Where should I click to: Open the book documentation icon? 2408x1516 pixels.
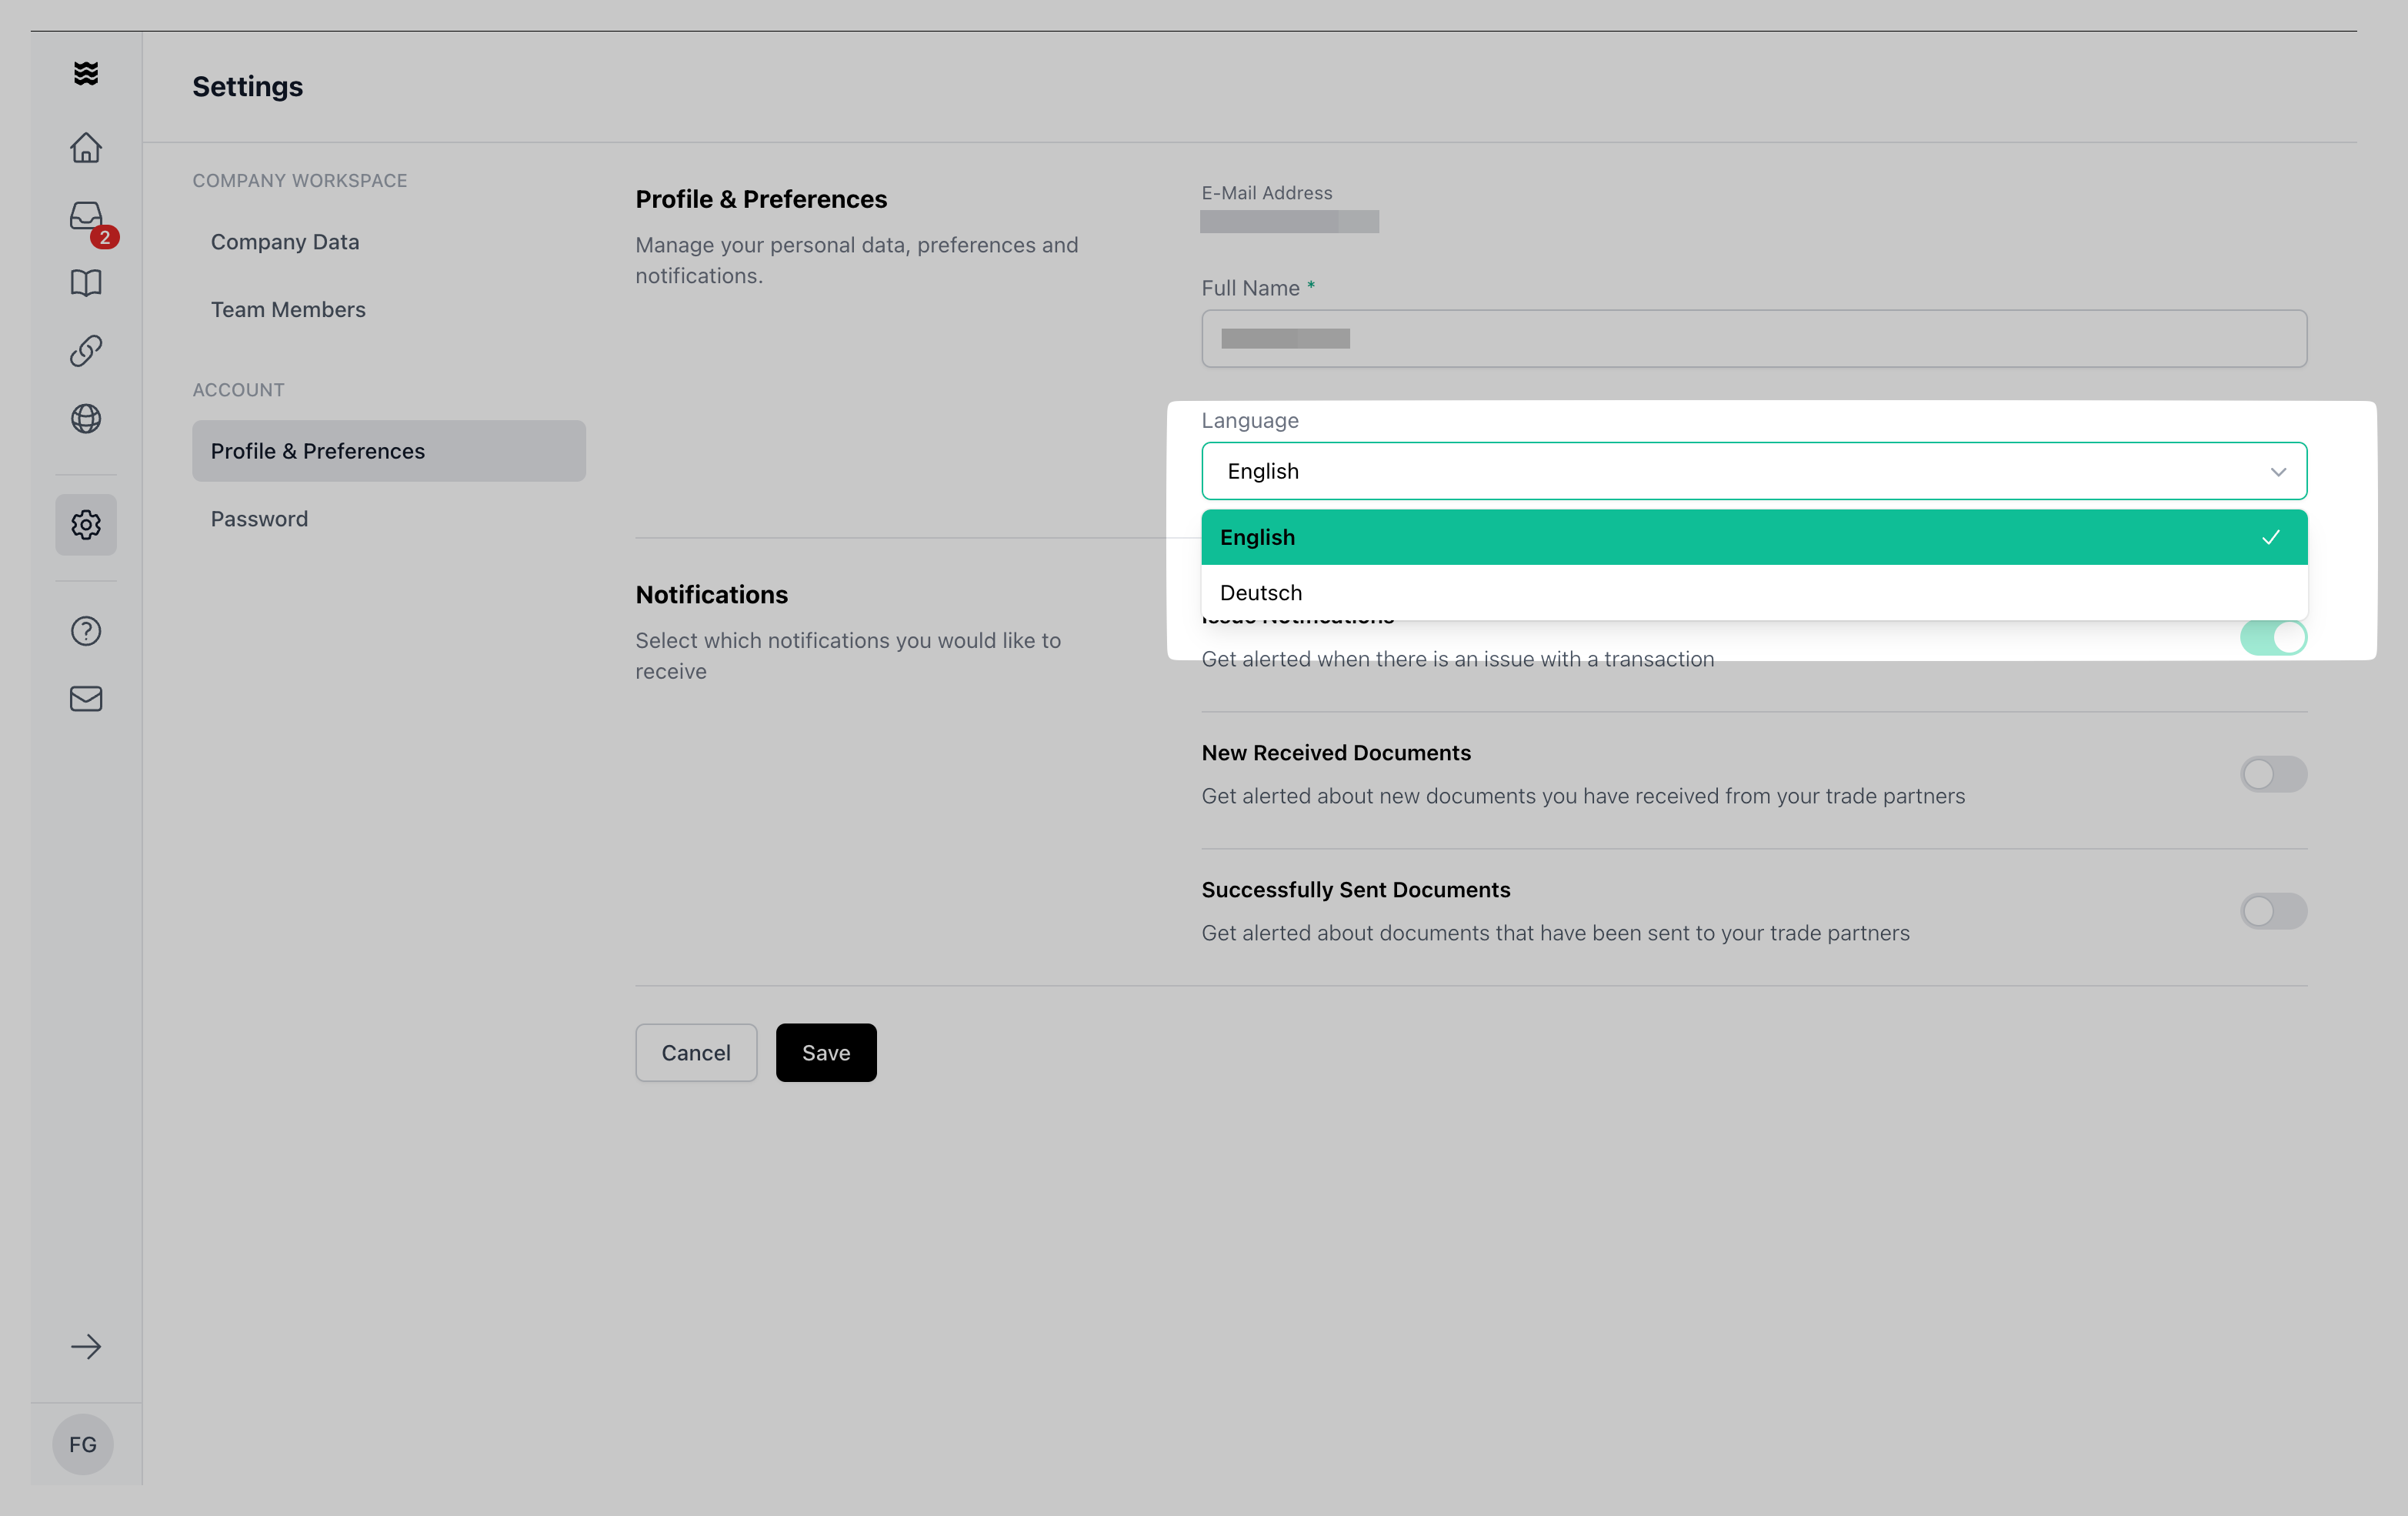pyautogui.click(x=86, y=283)
